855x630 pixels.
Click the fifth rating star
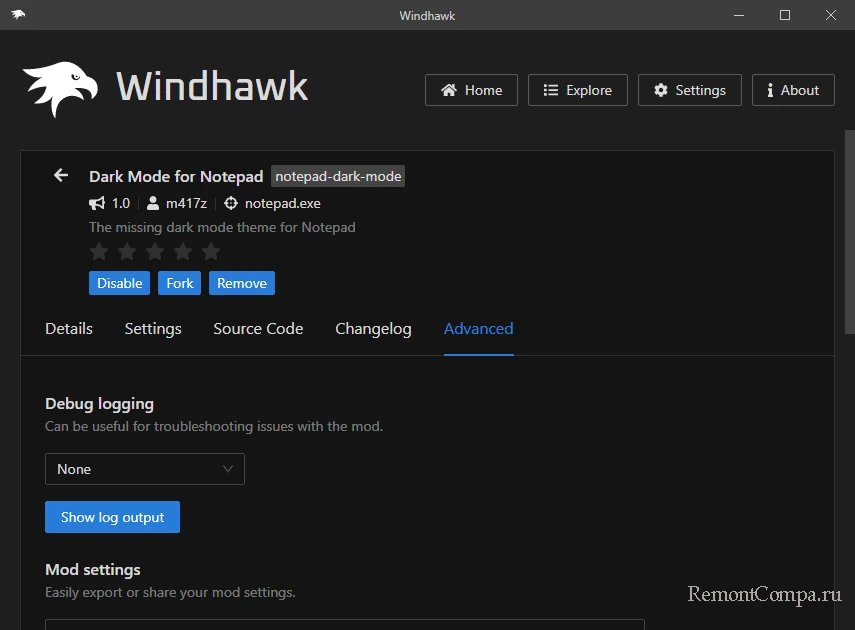[211, 251]
